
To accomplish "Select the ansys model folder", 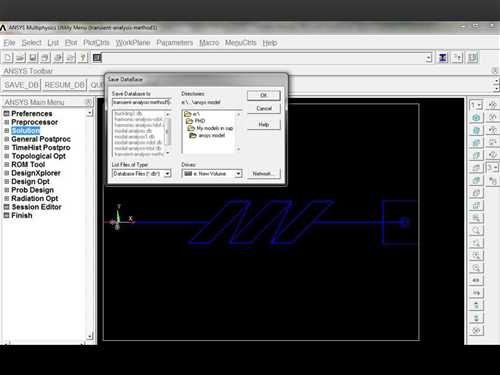I will click(x=207, y=135).
